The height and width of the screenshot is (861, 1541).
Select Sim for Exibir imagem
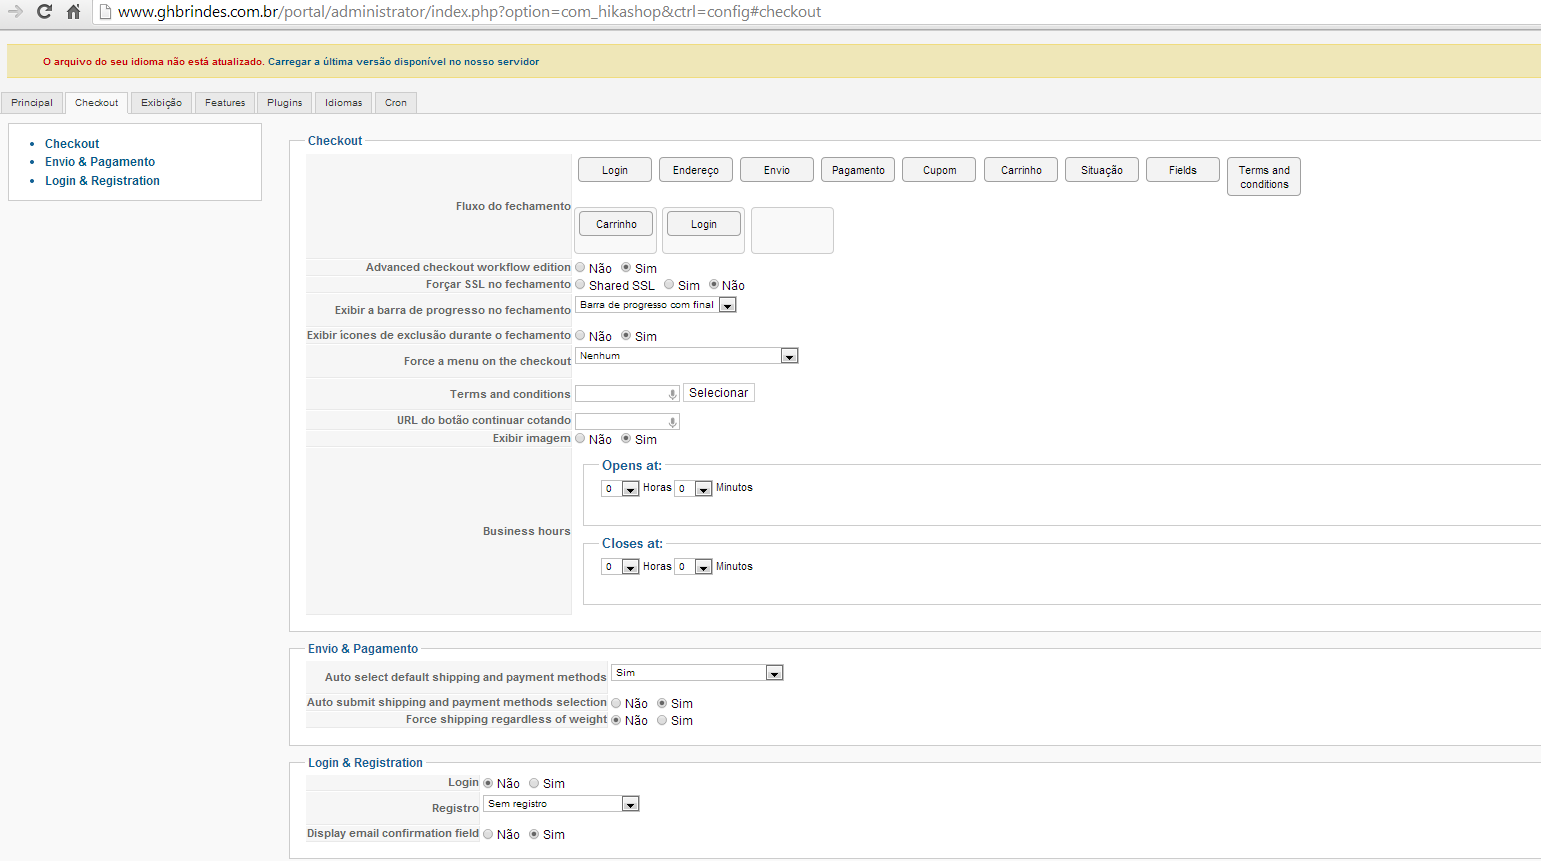tap(626, 438)
